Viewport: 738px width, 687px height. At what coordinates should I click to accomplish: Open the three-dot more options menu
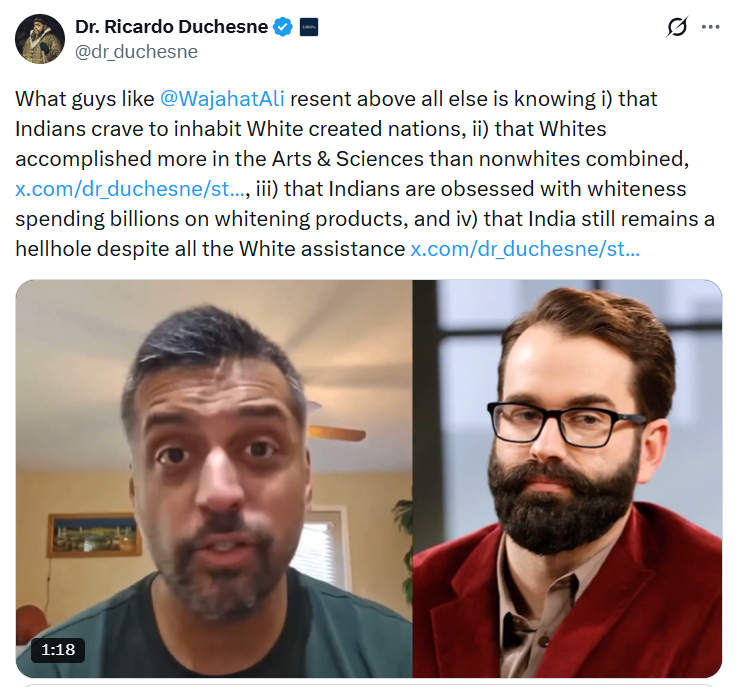point(710,27)
